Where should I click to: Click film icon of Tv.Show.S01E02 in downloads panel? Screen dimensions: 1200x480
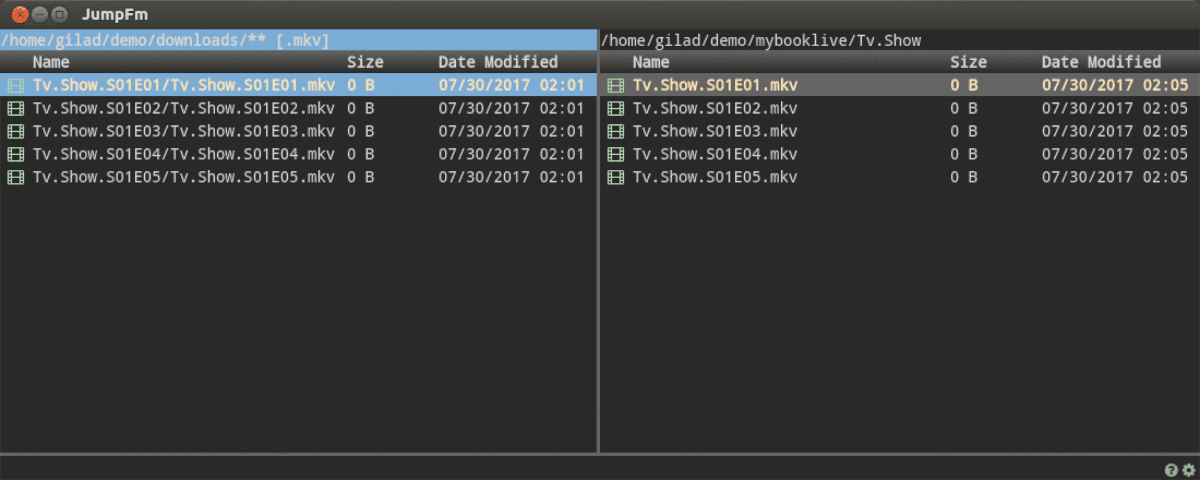coord(16,108)
